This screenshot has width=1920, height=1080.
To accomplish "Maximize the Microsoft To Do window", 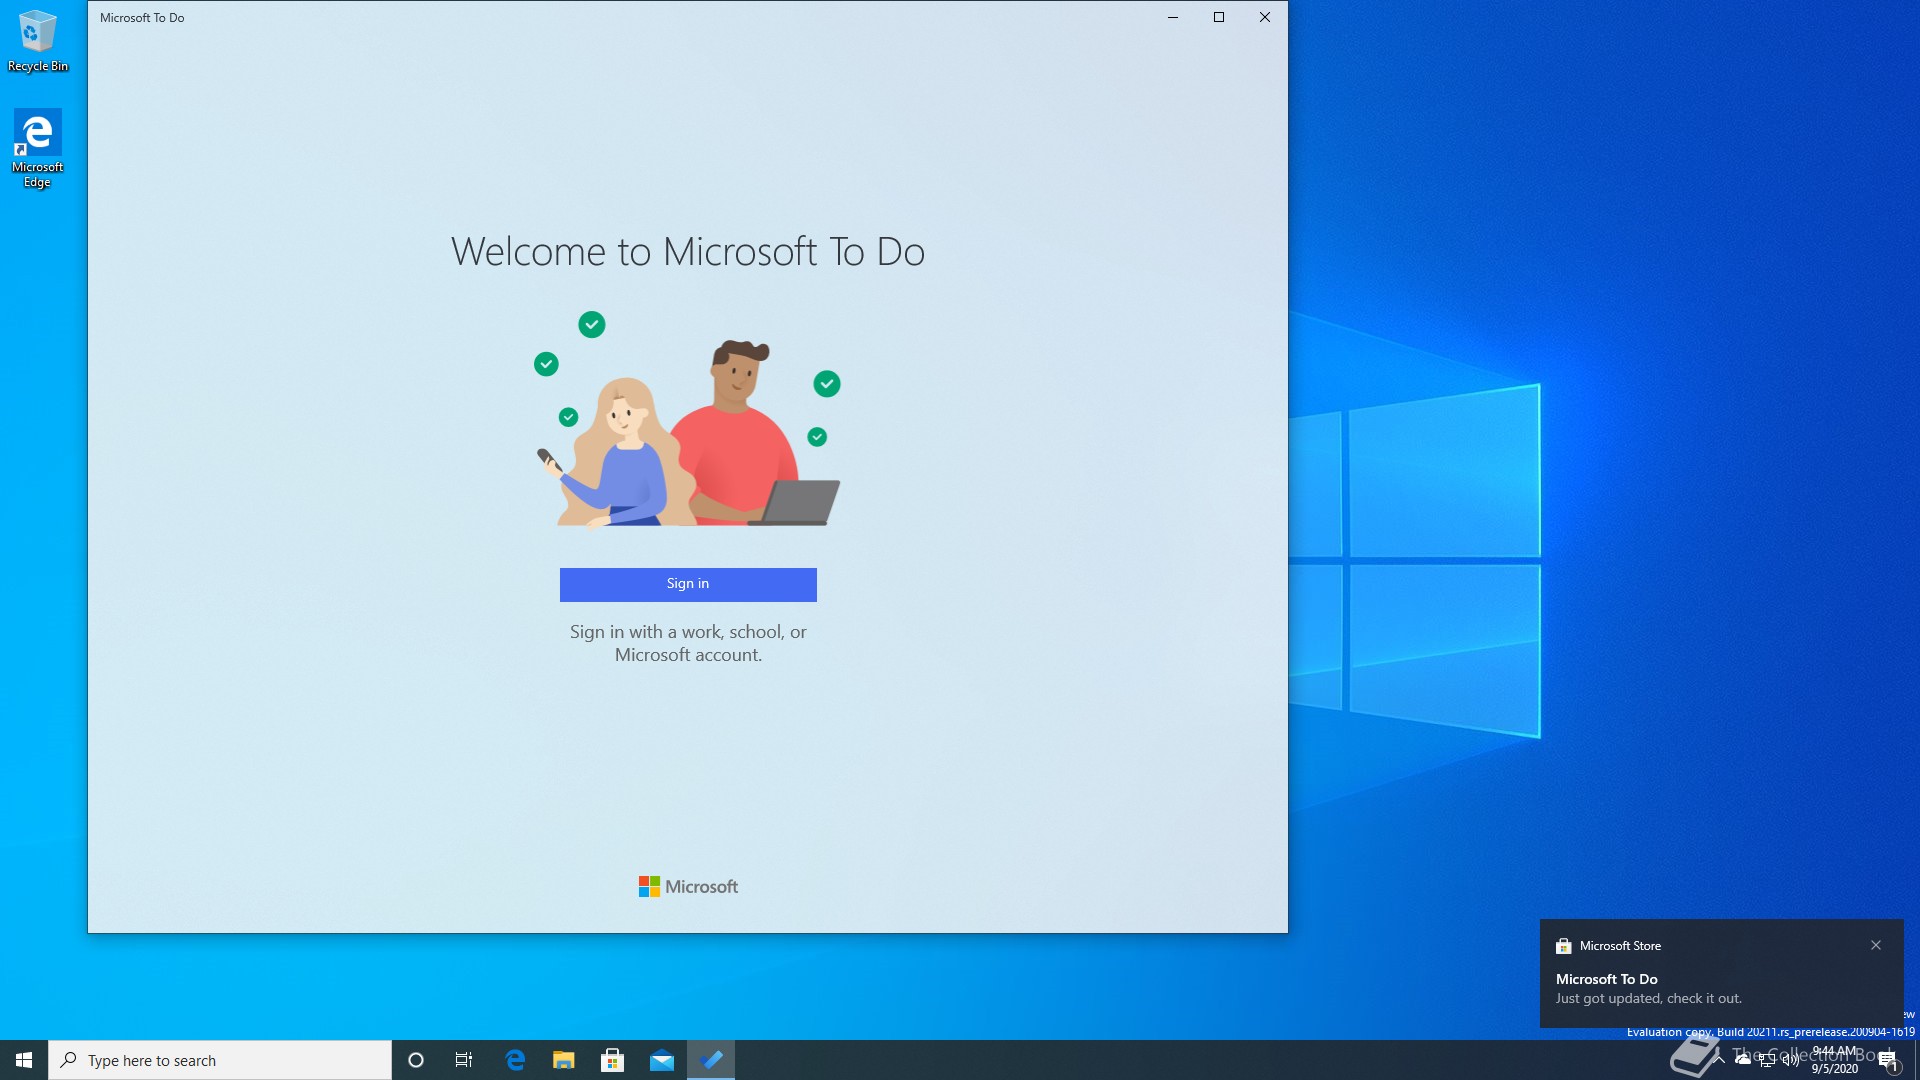I will 1219,17.
